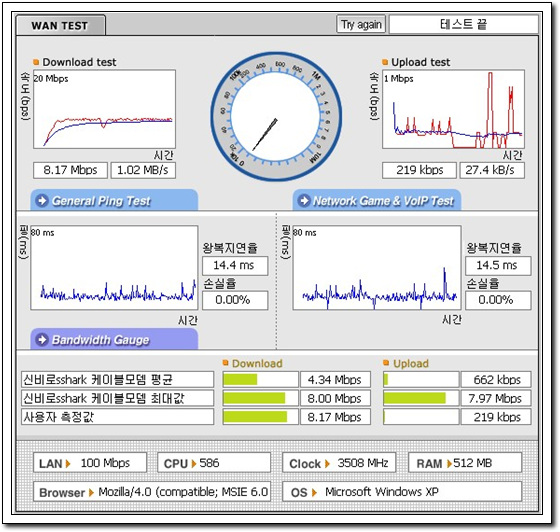Open the Network Game & VoIP Test section
The height and width of the screenshot is (532, 560).
tap(377, 200)
